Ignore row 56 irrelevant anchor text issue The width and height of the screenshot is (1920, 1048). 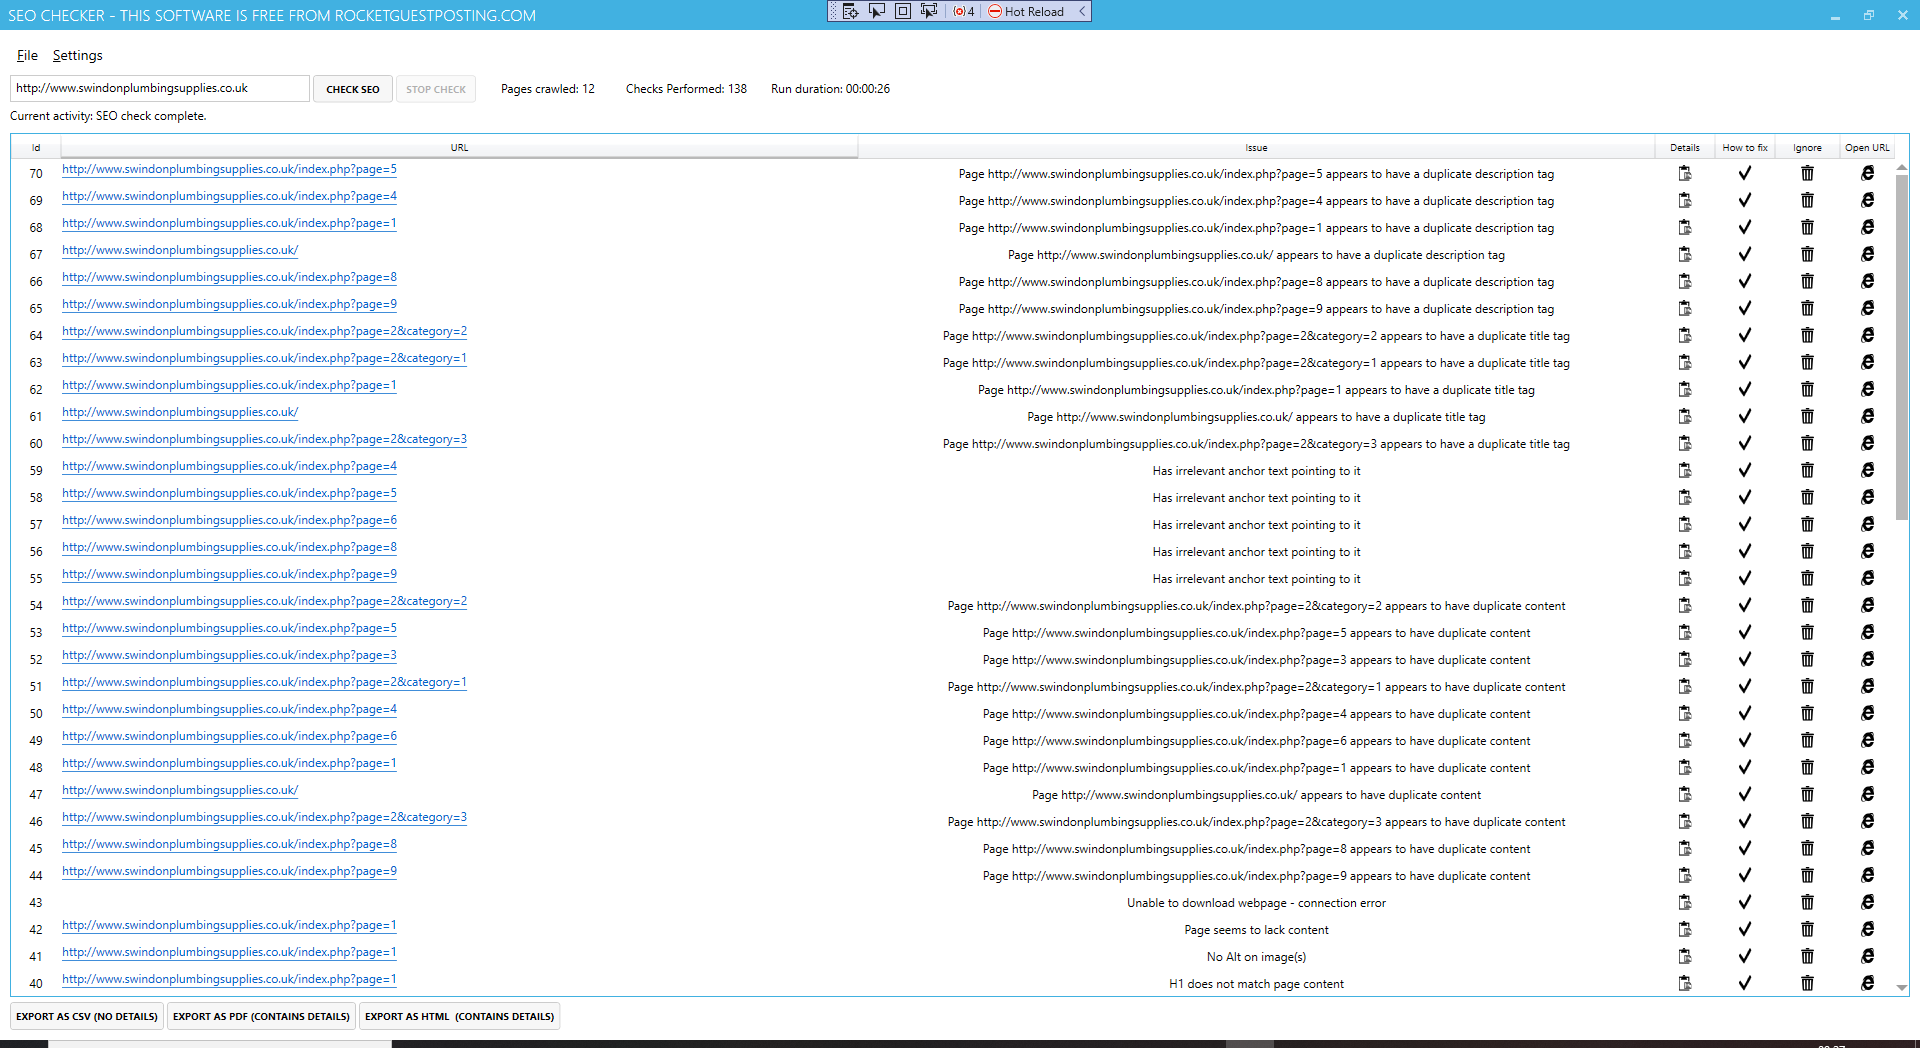1807,552
